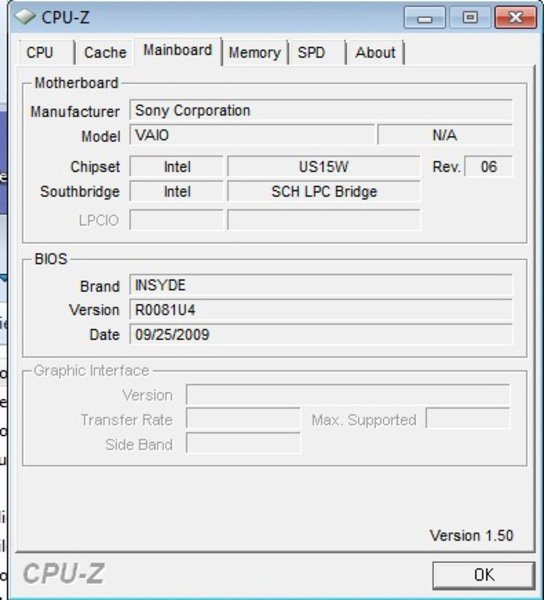544x600 pixels.
Task: Switch to the SPD tab
Action: [x=317, y=52]
